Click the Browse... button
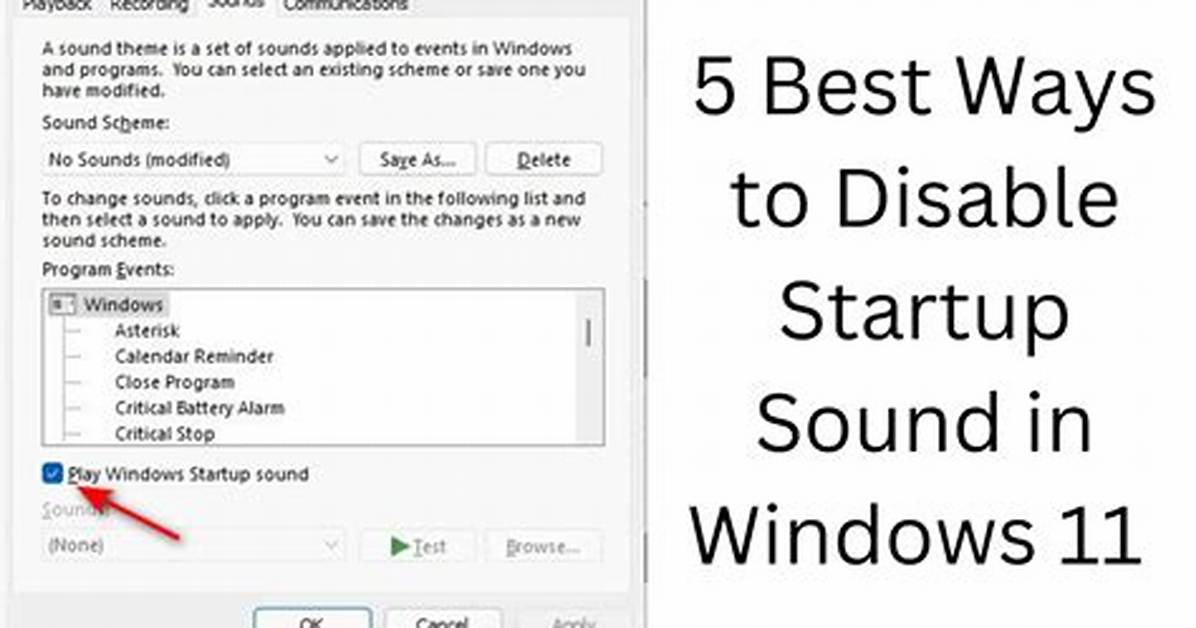The width and height of the screenshot is (1196, 628). click(544, 546)
